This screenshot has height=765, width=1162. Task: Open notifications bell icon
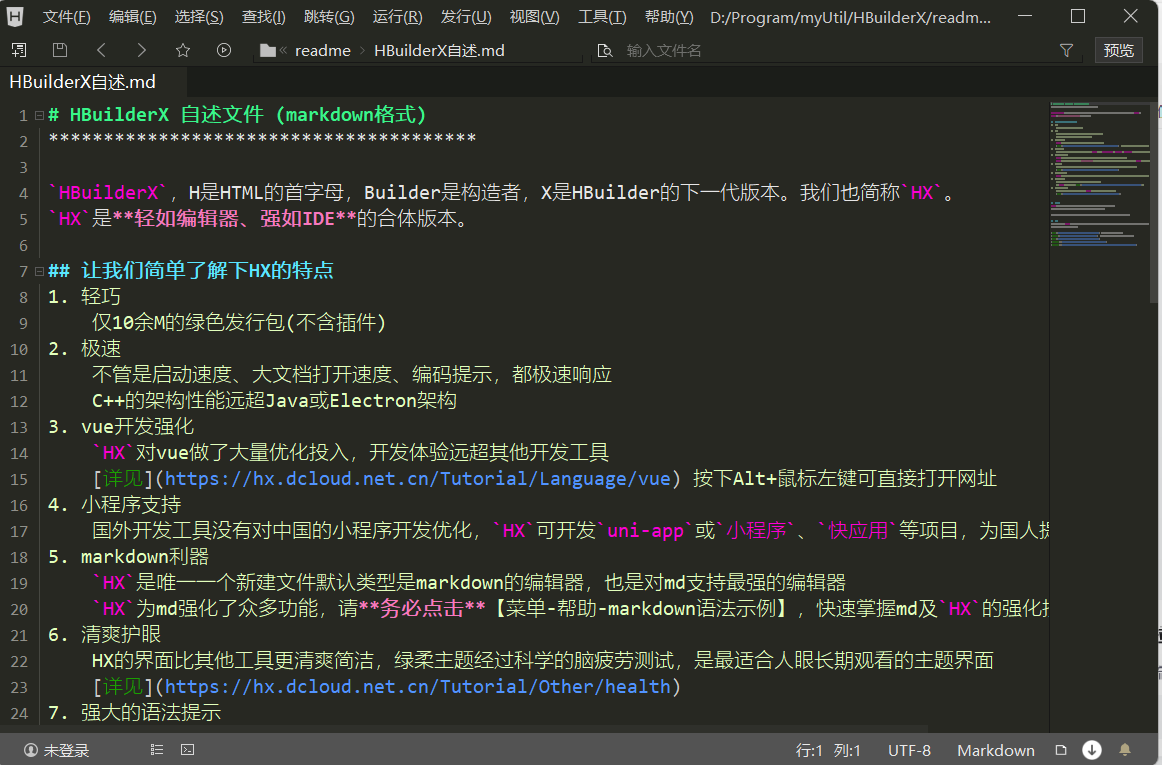(x=1125, y=749)
